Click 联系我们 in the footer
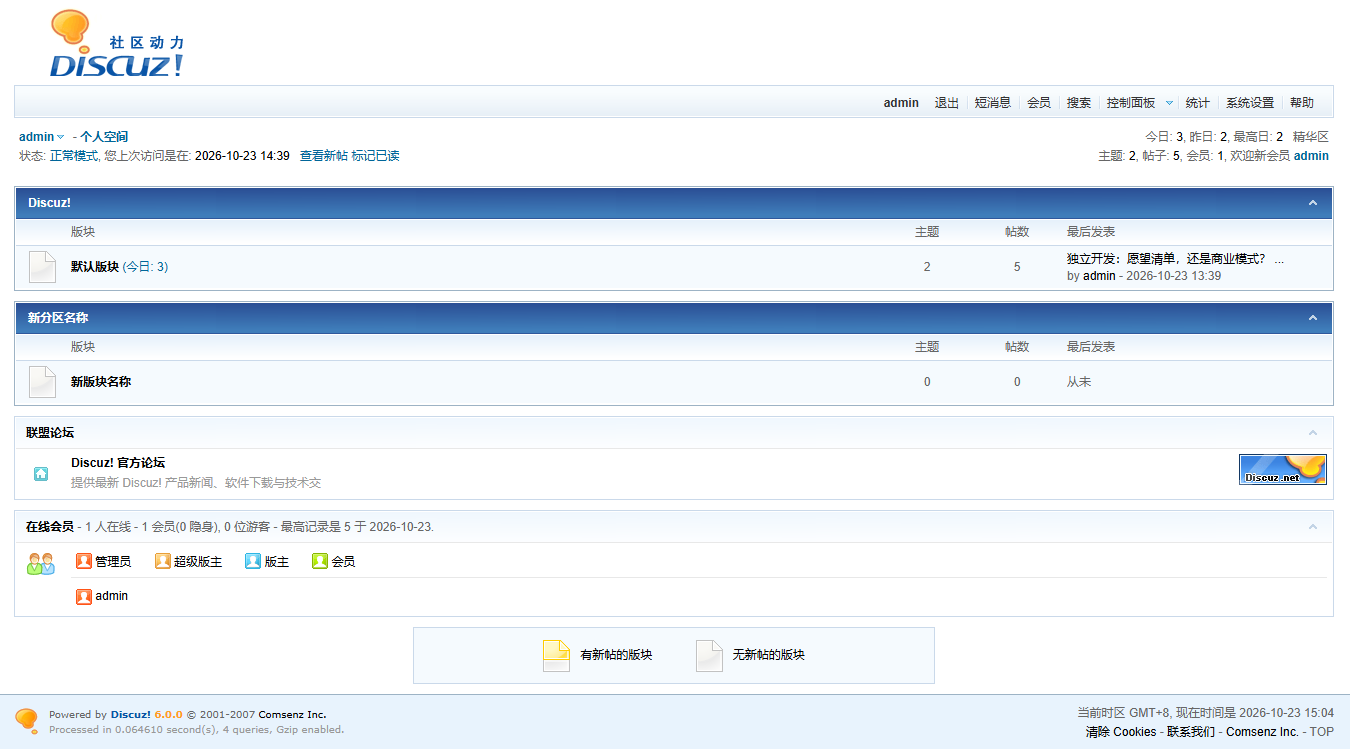Screen dimensions: 1350x753 1191,732
